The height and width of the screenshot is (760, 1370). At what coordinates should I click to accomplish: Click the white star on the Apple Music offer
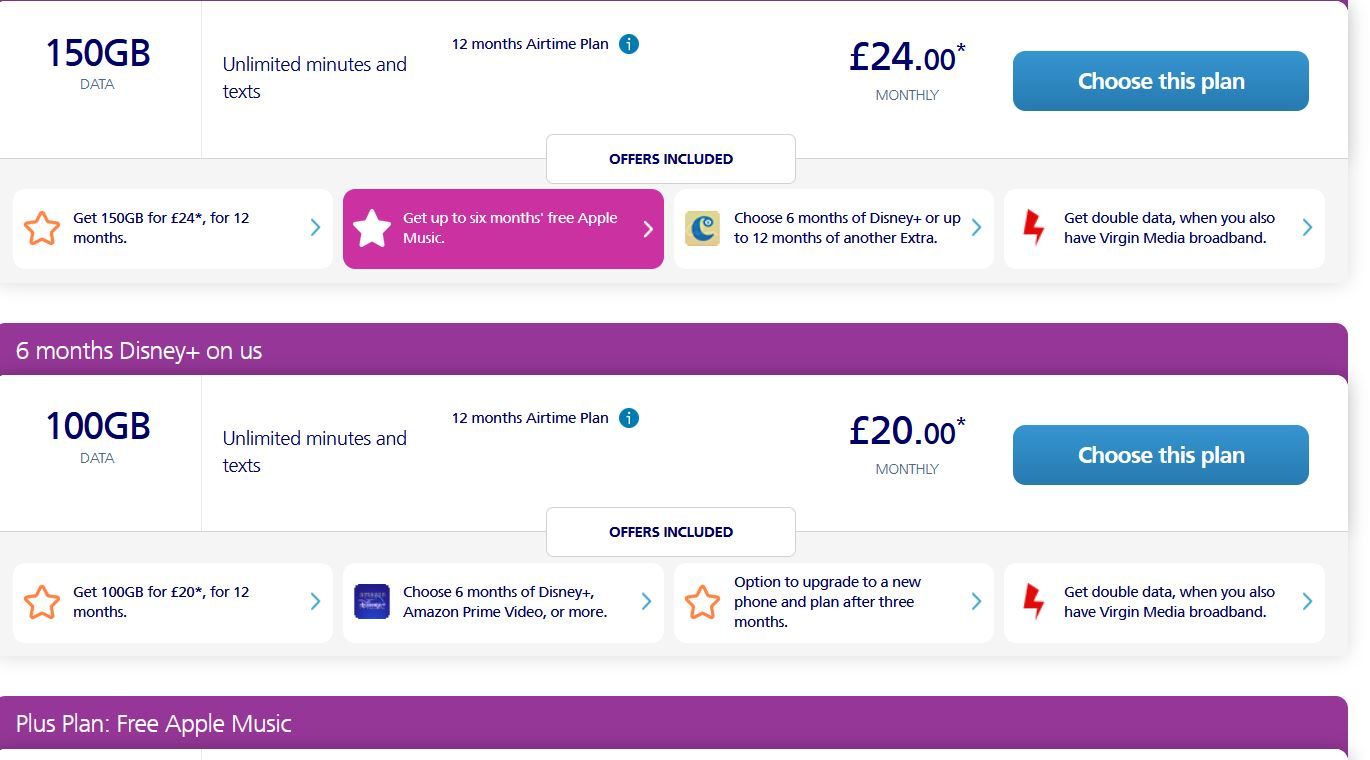point(371,228)
